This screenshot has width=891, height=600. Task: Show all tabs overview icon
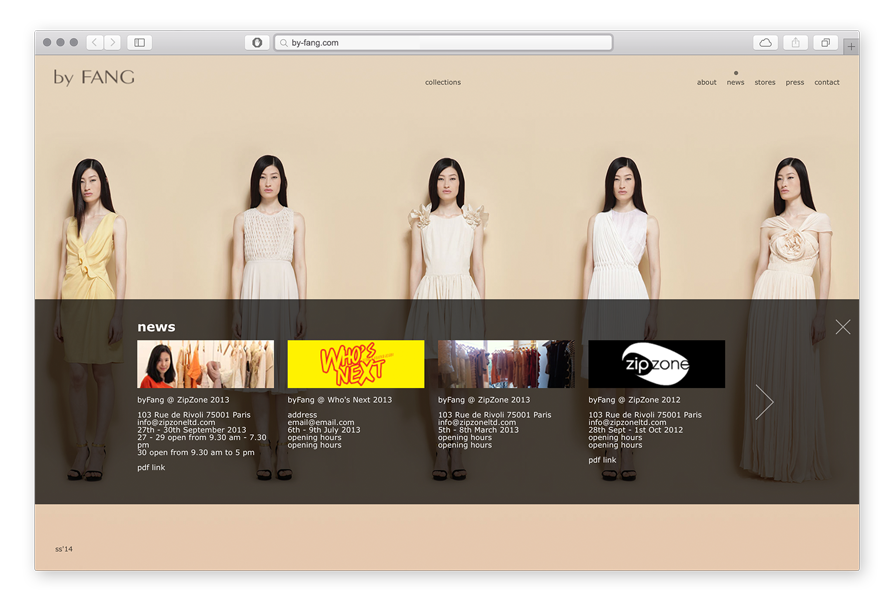[x=825, y=43]
